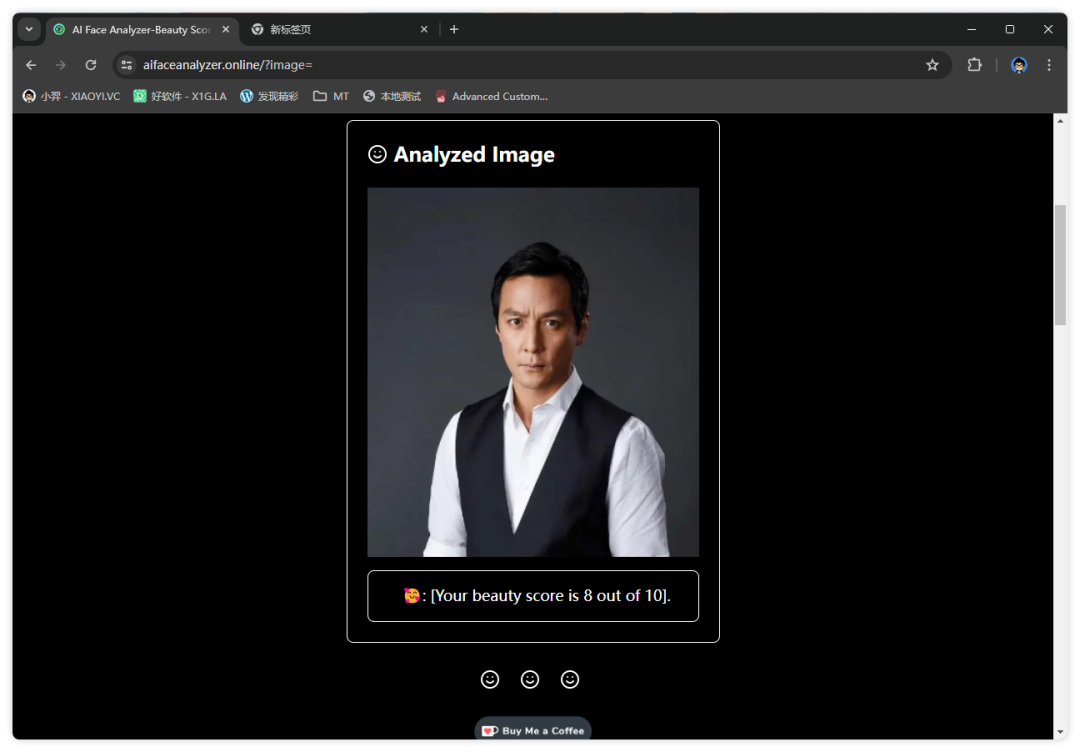Minimize the Chrome window
Screen dimensions: 1080x752
[x=971, y=30]
